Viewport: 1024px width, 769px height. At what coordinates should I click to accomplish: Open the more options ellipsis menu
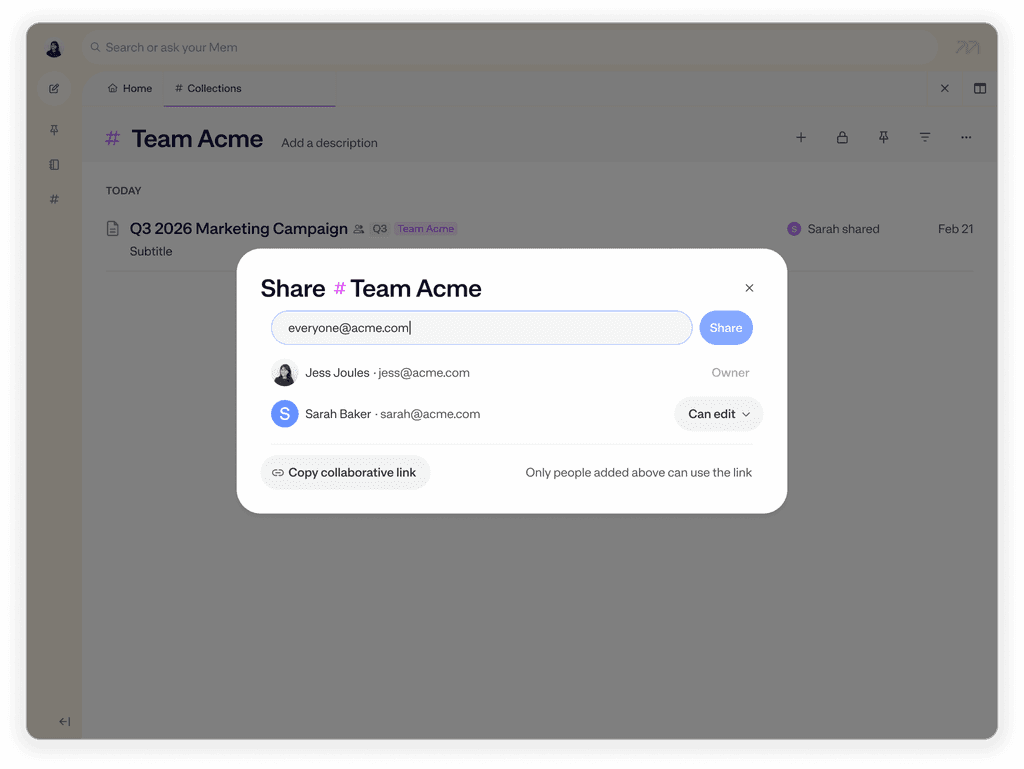966,137
